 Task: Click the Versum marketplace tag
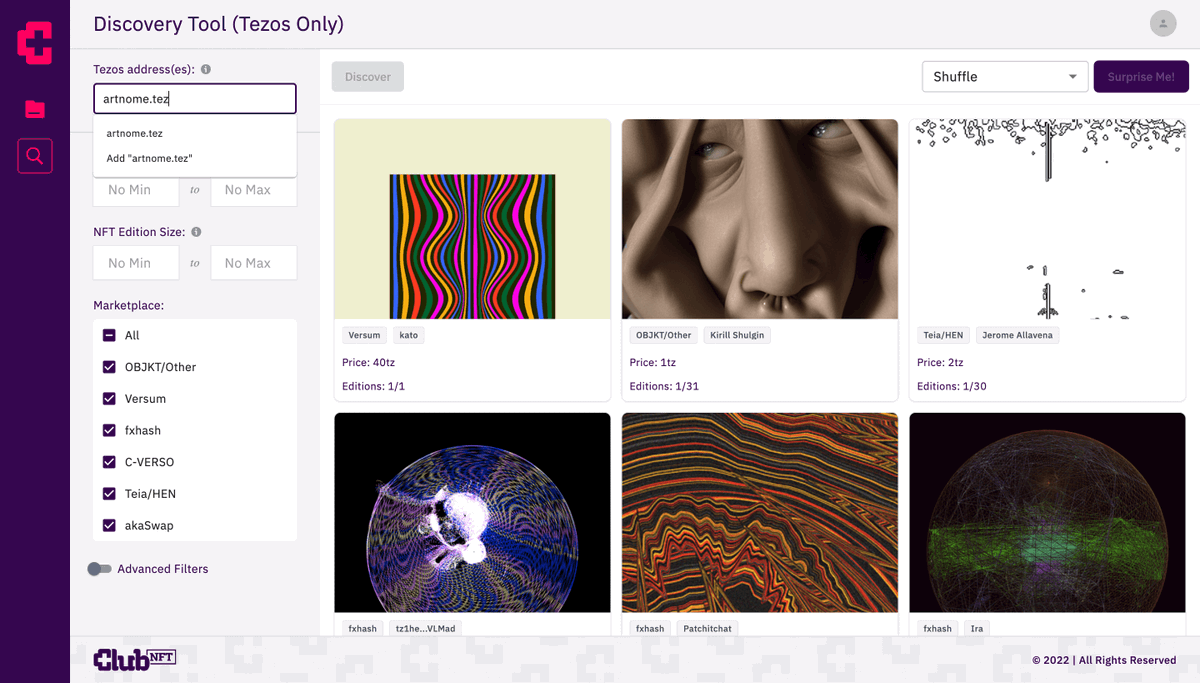point(365,335)
